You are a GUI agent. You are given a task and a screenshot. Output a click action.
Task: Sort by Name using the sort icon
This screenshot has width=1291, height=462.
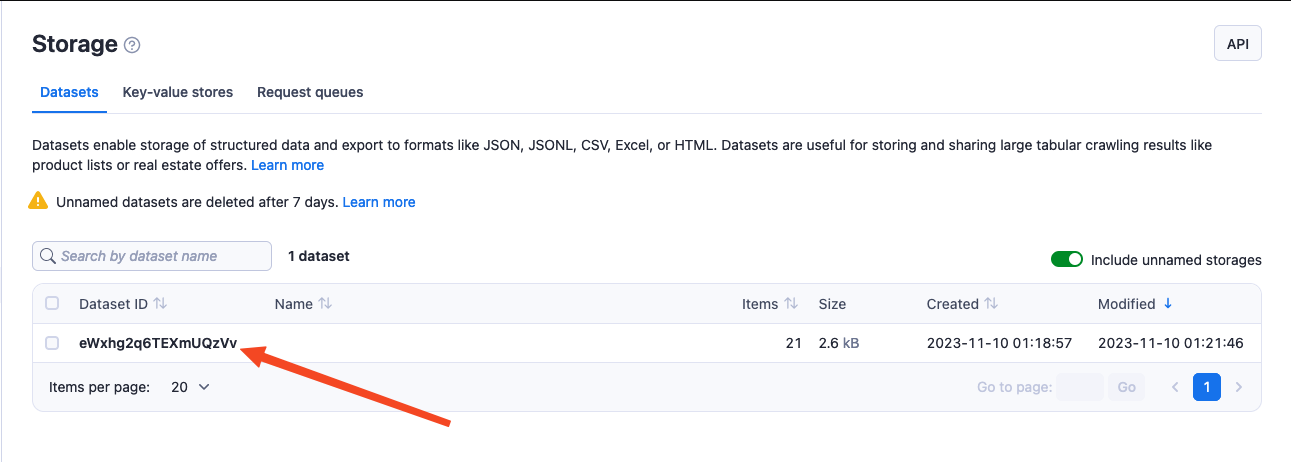coord(325,304)
